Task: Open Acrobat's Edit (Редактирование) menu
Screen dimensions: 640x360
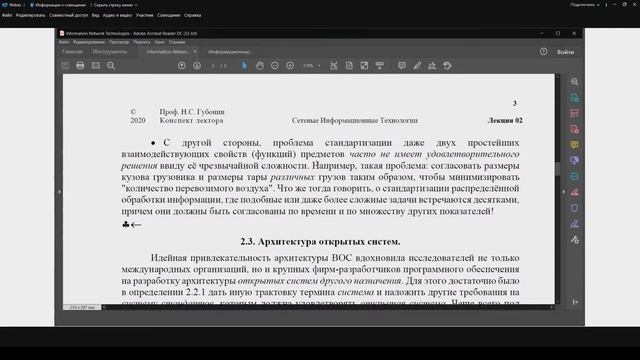Action: (89, 42)
